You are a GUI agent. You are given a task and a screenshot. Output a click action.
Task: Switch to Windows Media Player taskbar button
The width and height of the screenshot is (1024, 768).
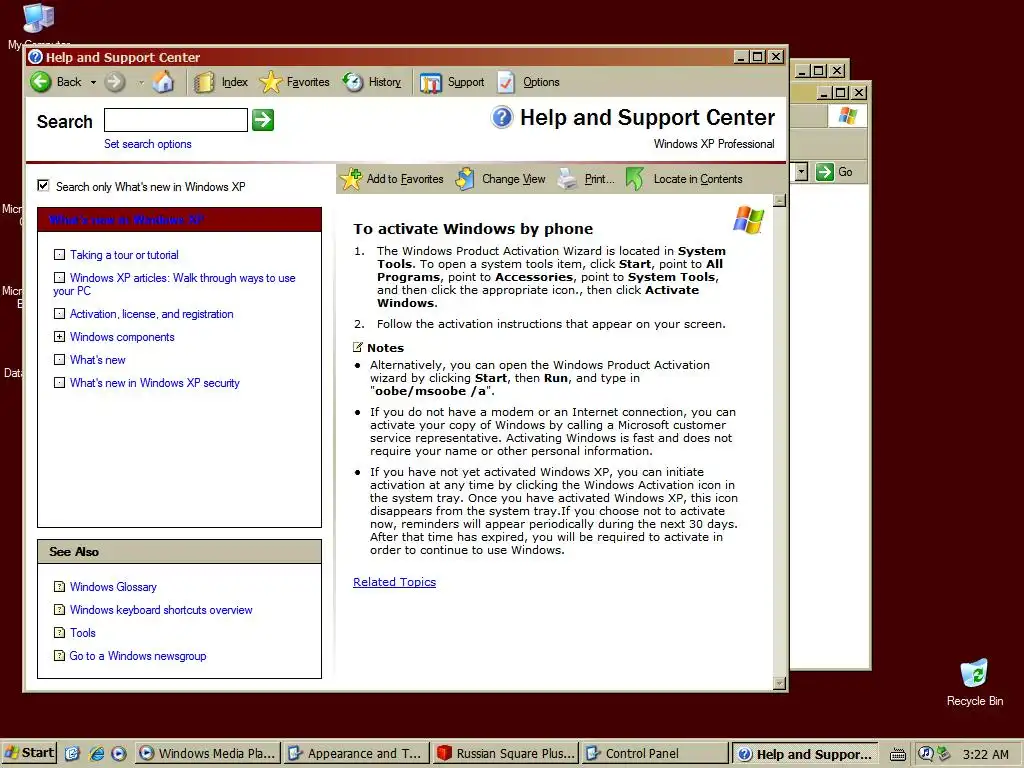(209, 754)
